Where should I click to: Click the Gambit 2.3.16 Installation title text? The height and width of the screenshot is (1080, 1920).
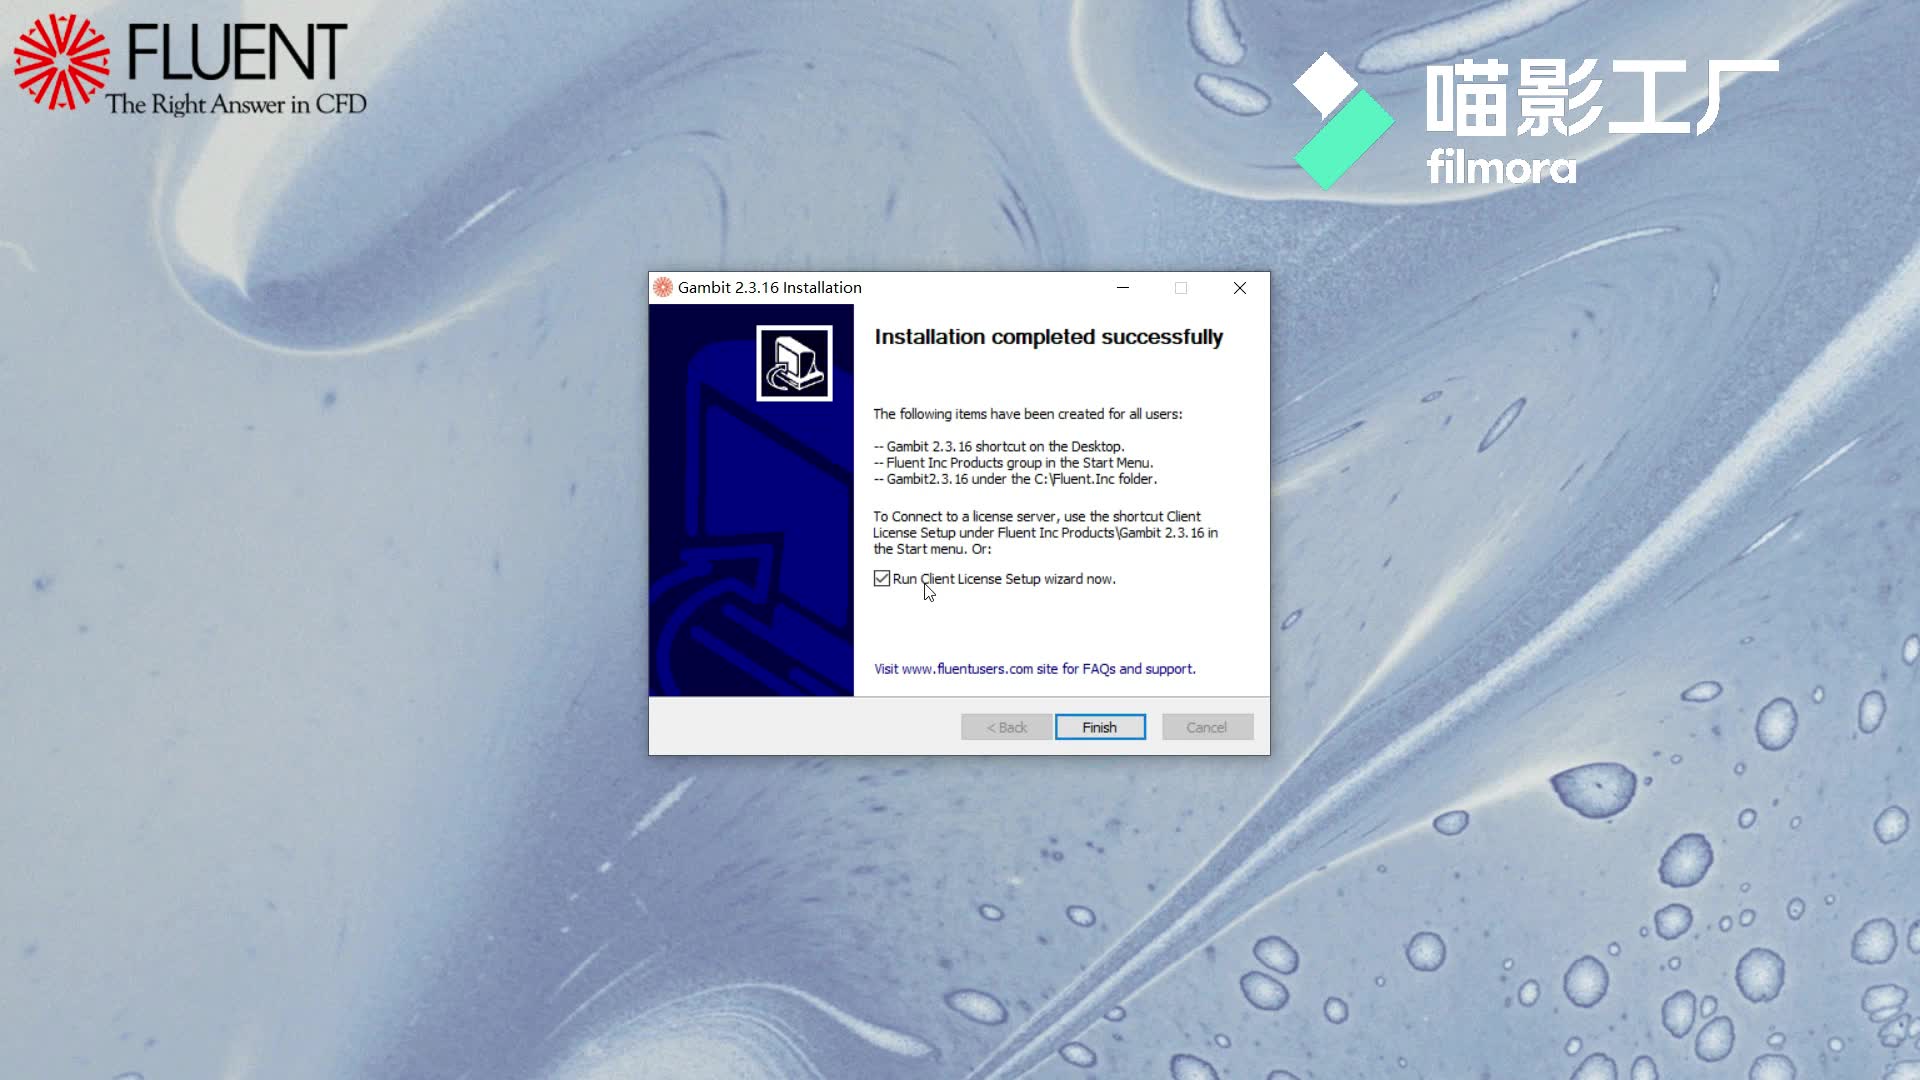point(769,287)
